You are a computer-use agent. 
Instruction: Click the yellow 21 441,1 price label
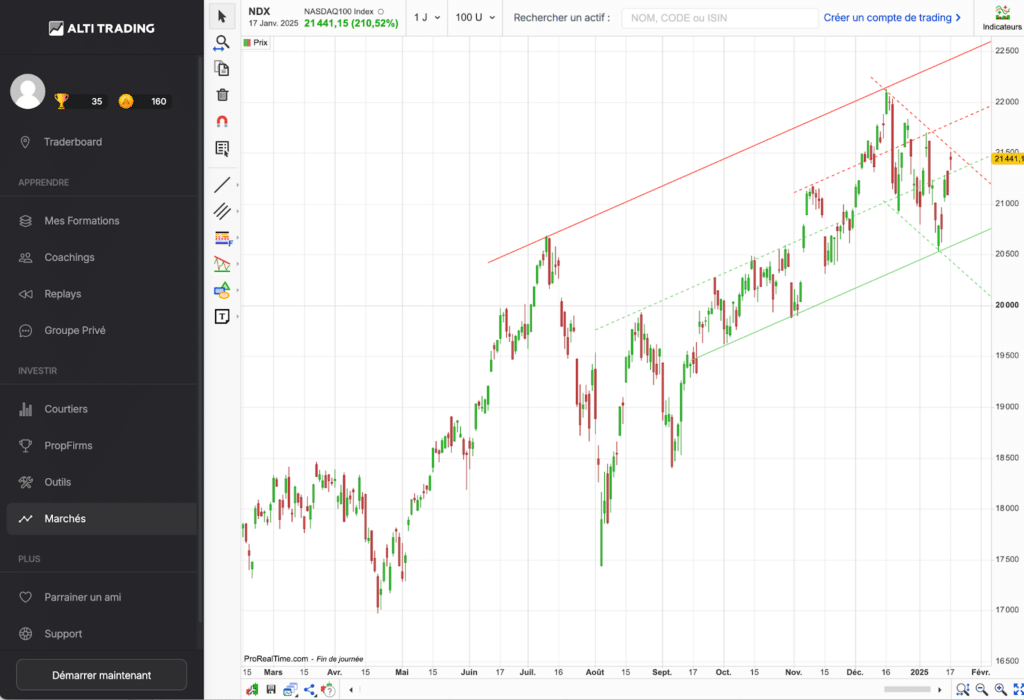(x=1008, y=159)
